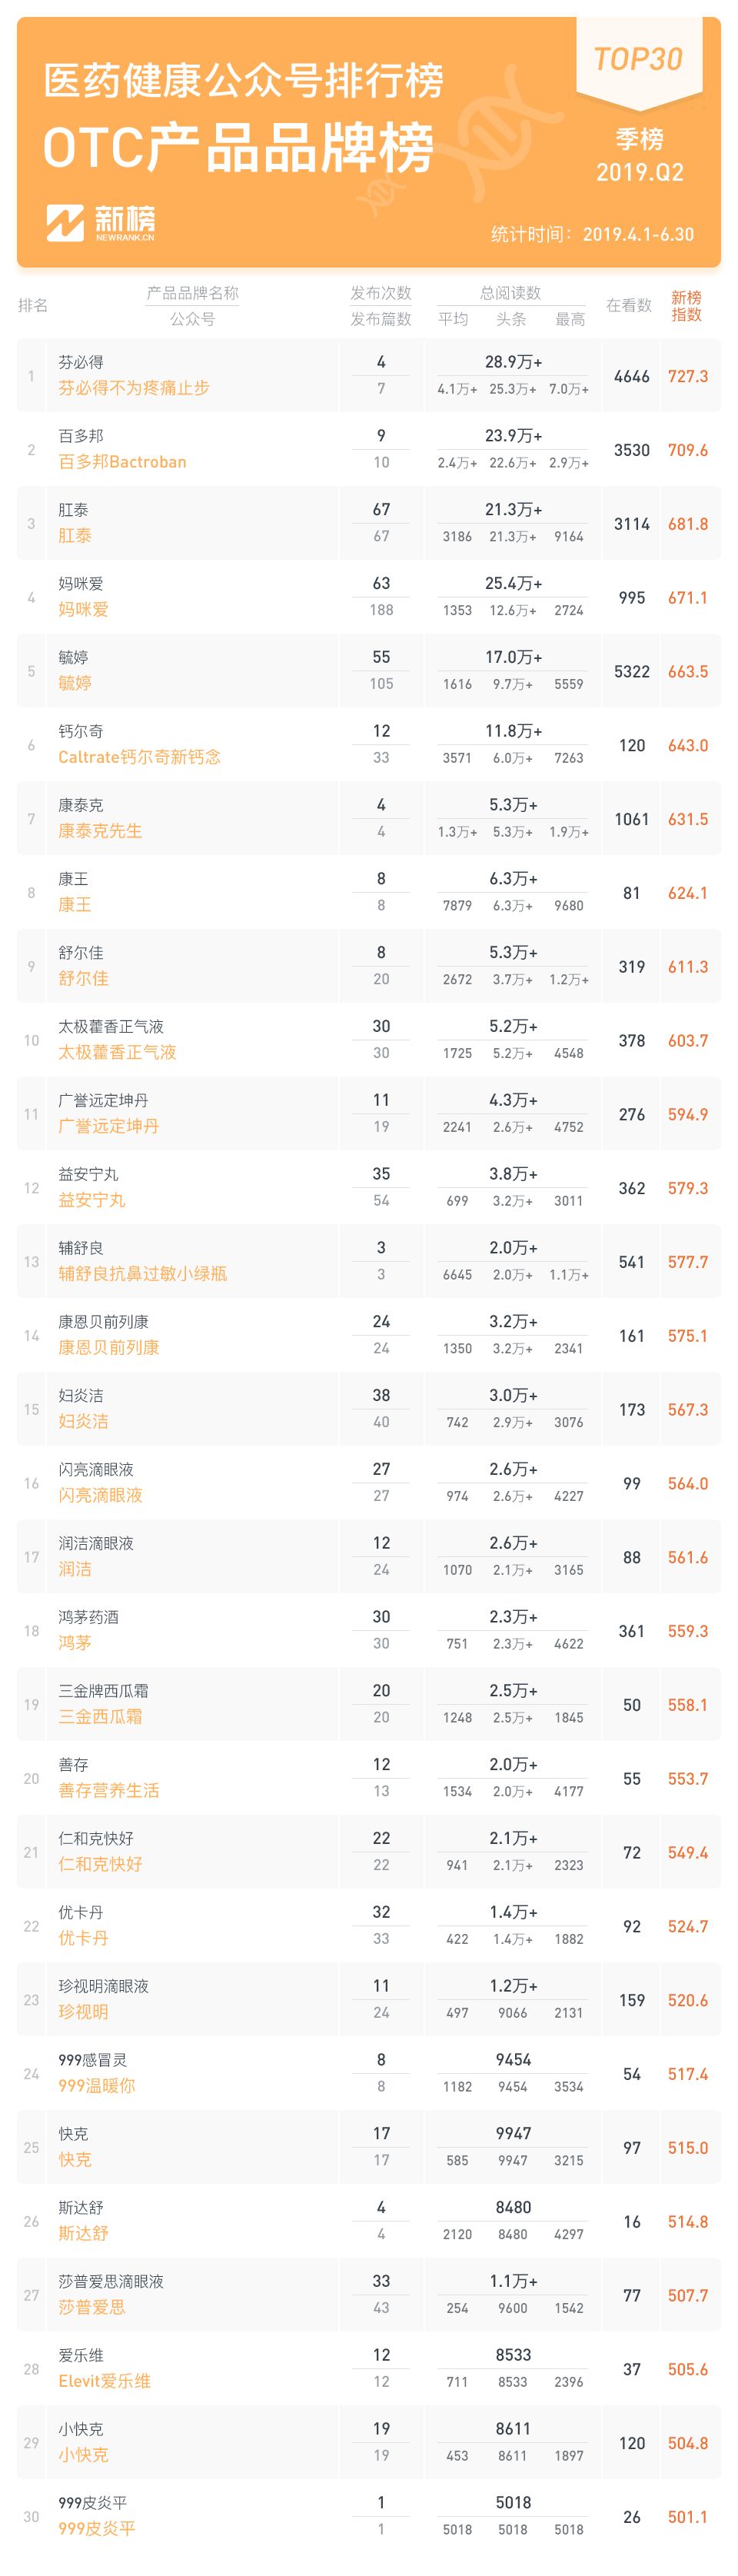Open the 善存营养生活 account link
The width and height of the screenshot is (738, 2576).
coord(108,1791)
